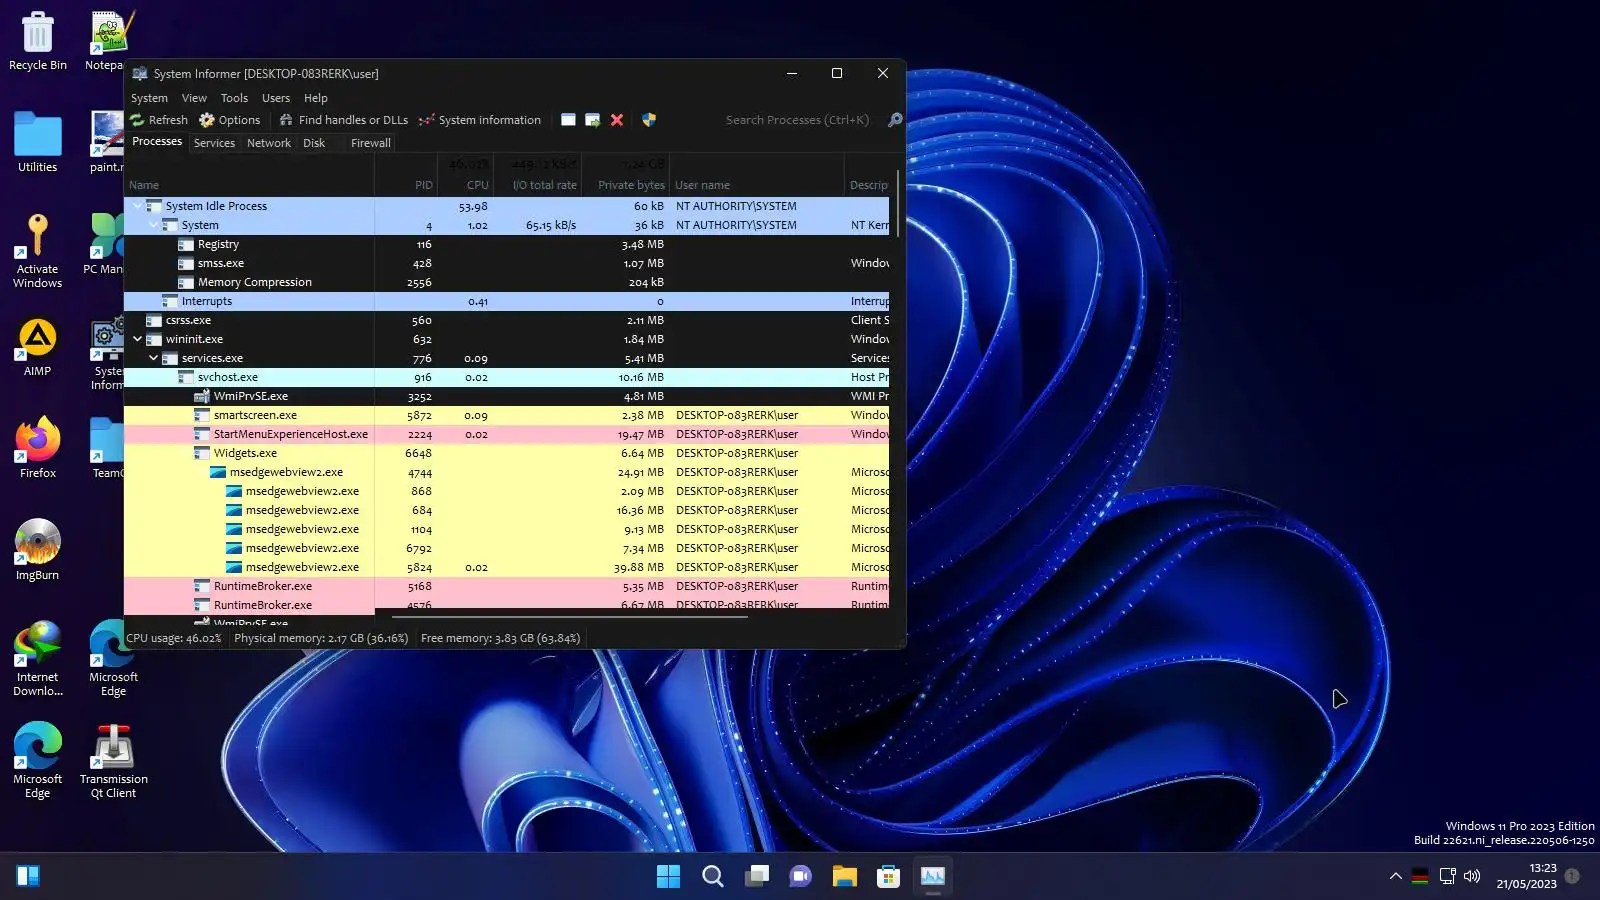The width and height of the screenshot is (1600, 900).
Task: Show hidden tray icons
Action: click(x=1396, y=877)
